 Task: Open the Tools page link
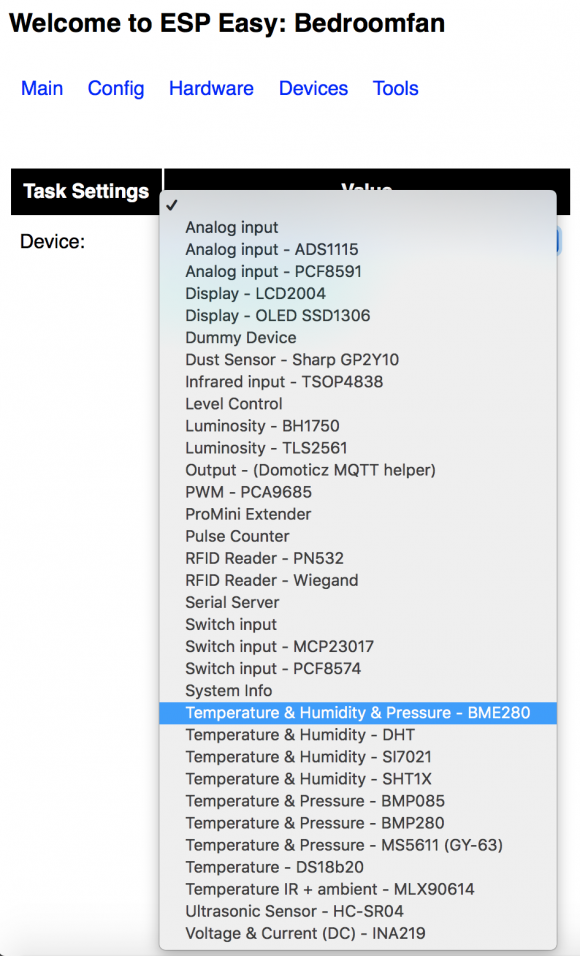[396, 88]
